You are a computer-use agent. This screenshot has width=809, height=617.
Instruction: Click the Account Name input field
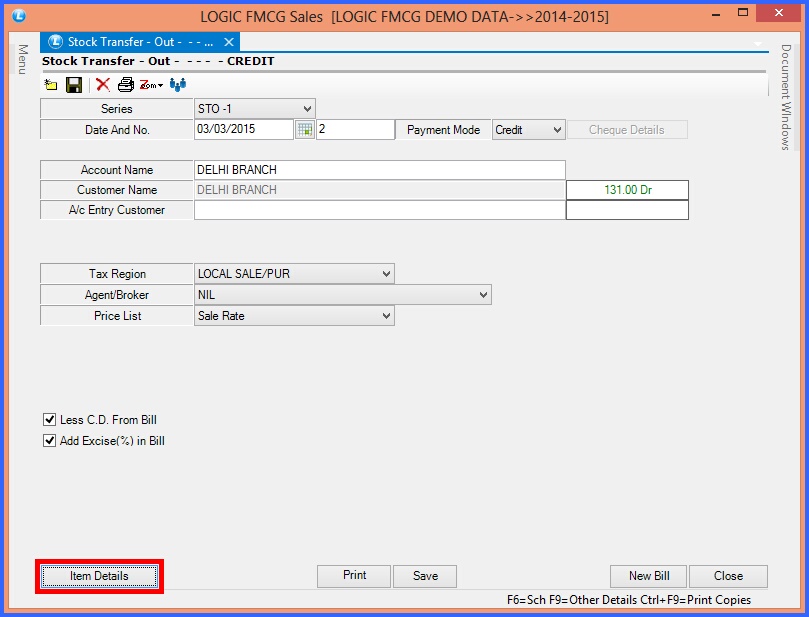[x=379, y=170]
